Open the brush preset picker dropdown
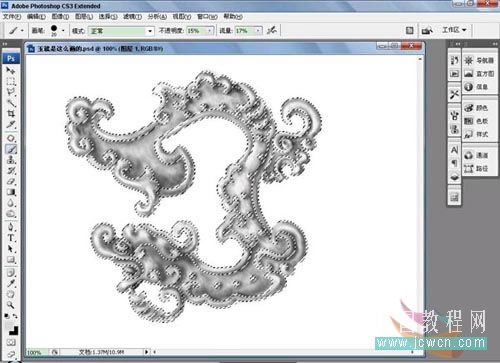500x363 pixels. (x=63, y=31)
